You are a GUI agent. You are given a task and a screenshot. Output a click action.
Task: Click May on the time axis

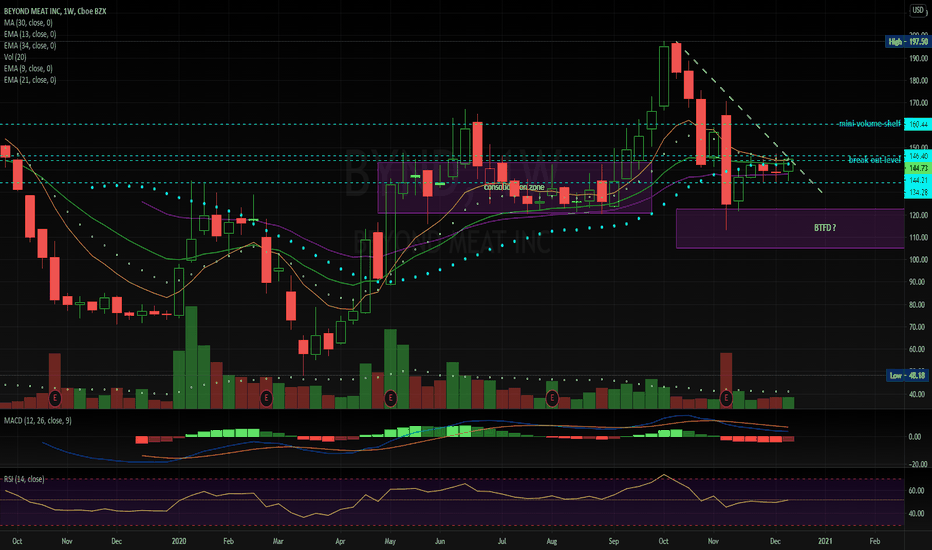click(x=390, y=541)
